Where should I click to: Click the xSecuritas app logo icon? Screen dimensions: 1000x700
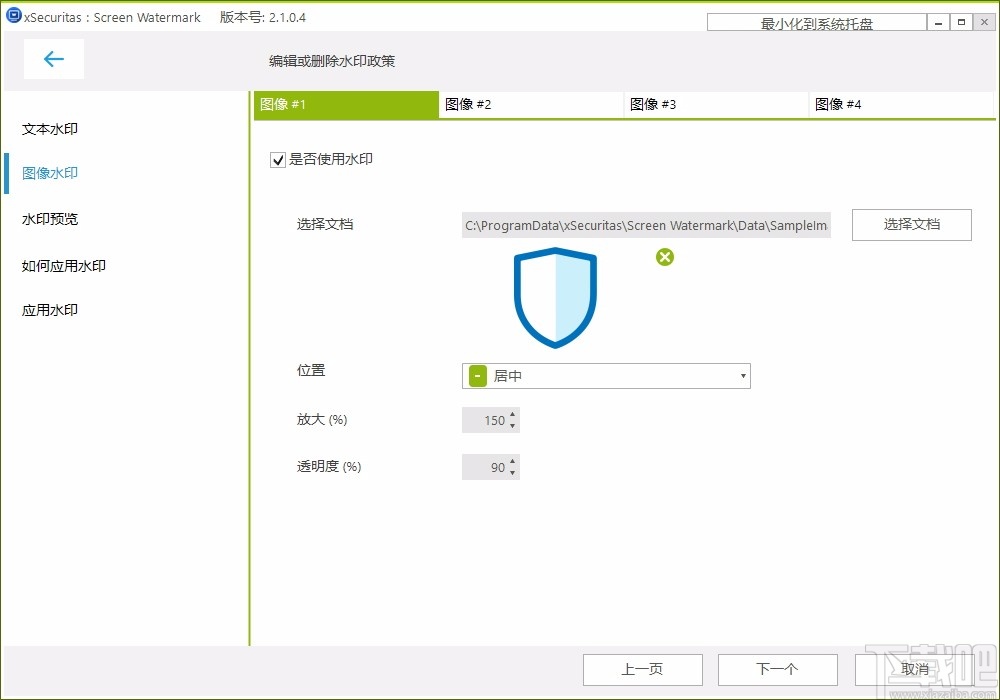13,16
